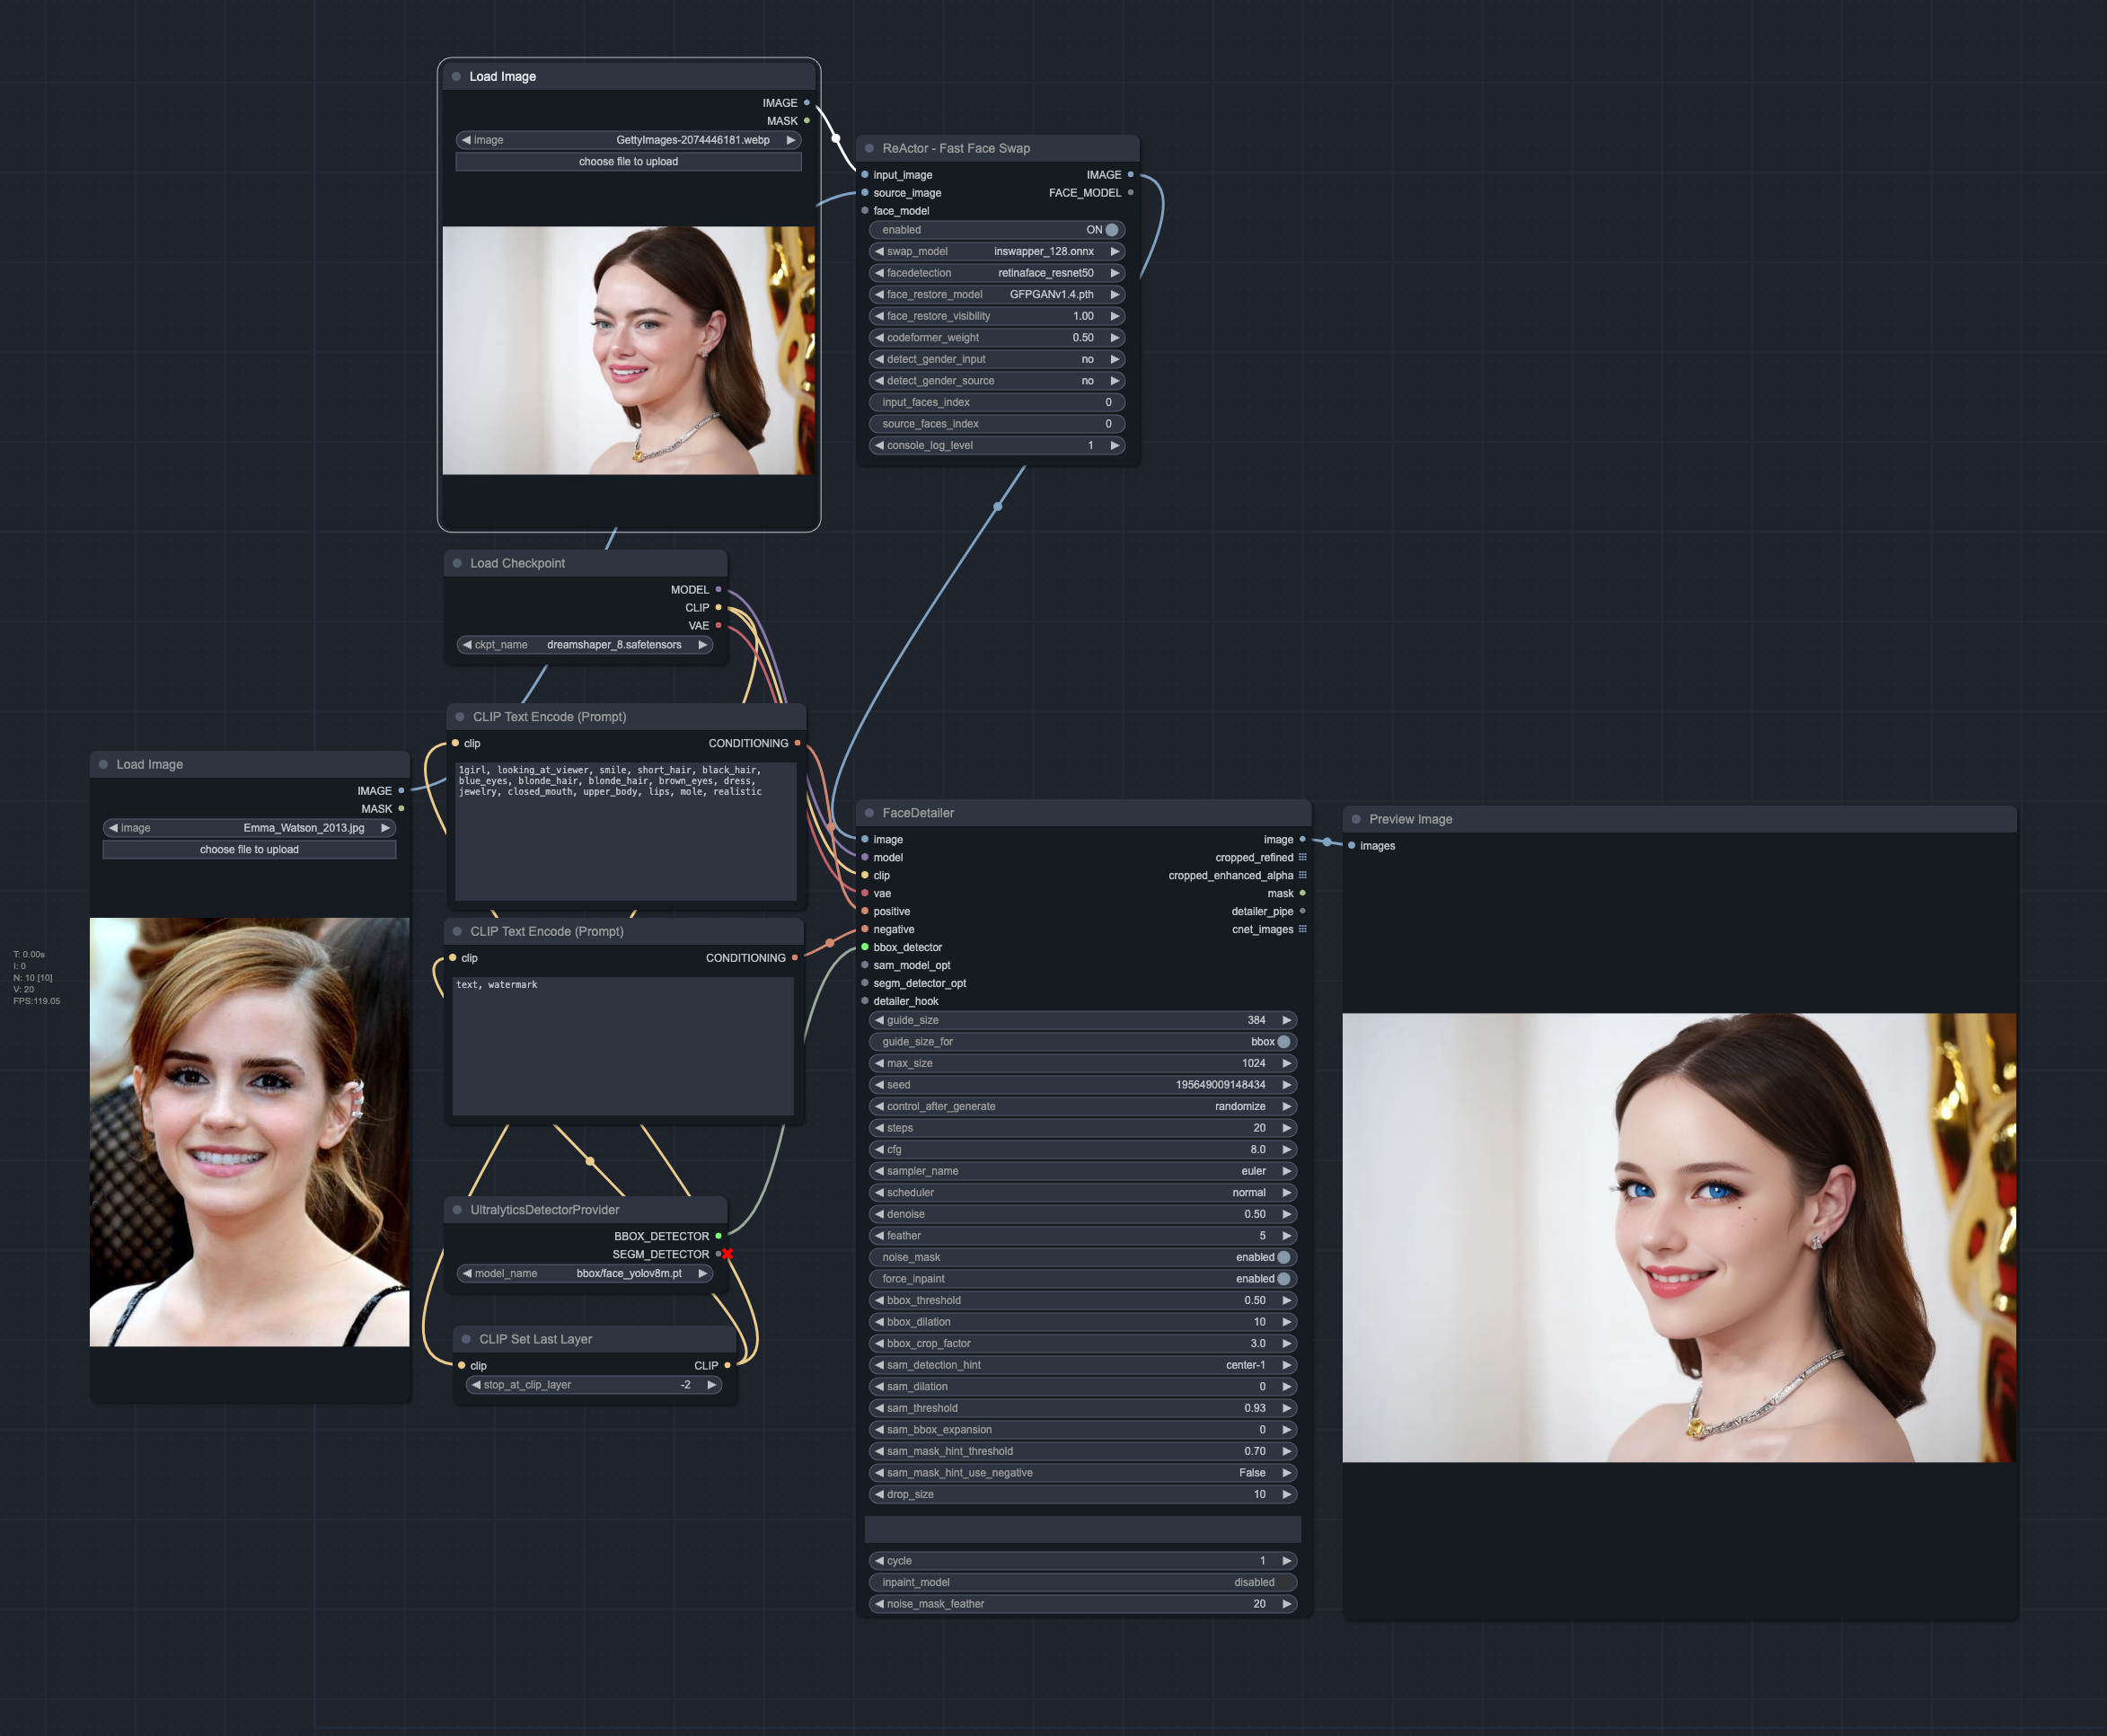Click the FaceDetailer node collapse dot
Screen dimensions: 2107x1736
869,813
